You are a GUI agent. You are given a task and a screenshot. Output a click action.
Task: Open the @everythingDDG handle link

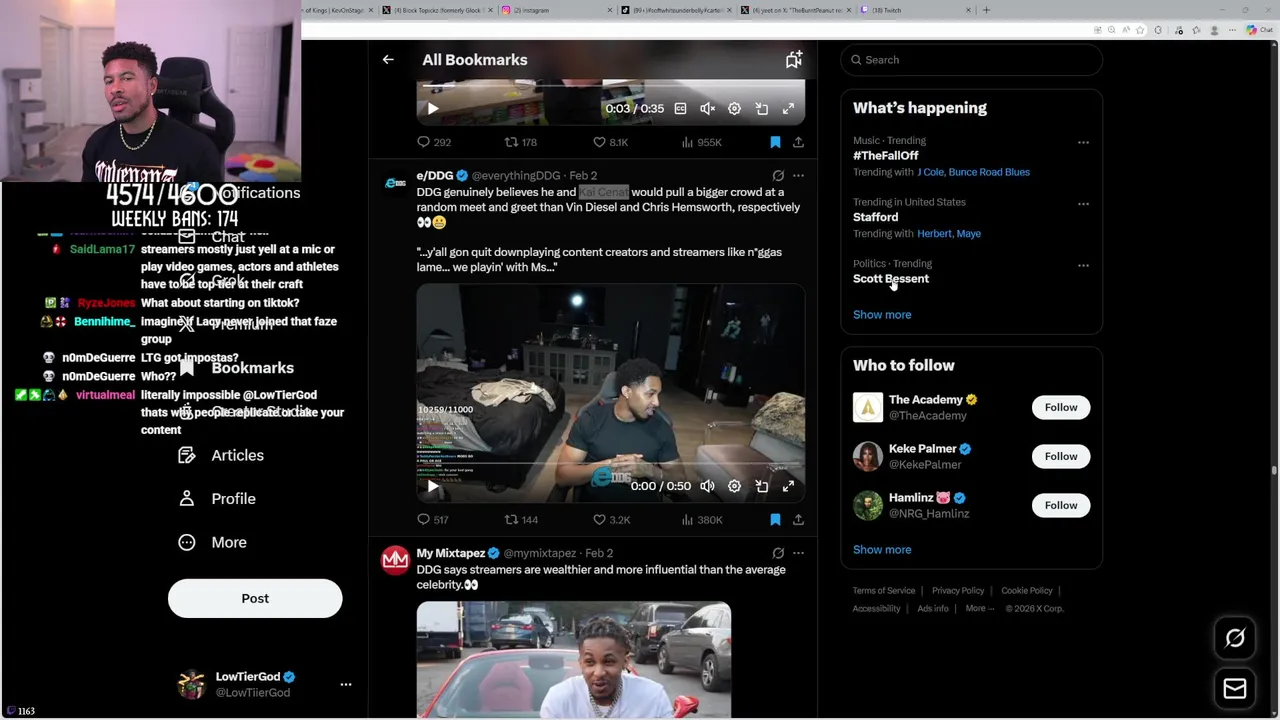coord(516,176)
